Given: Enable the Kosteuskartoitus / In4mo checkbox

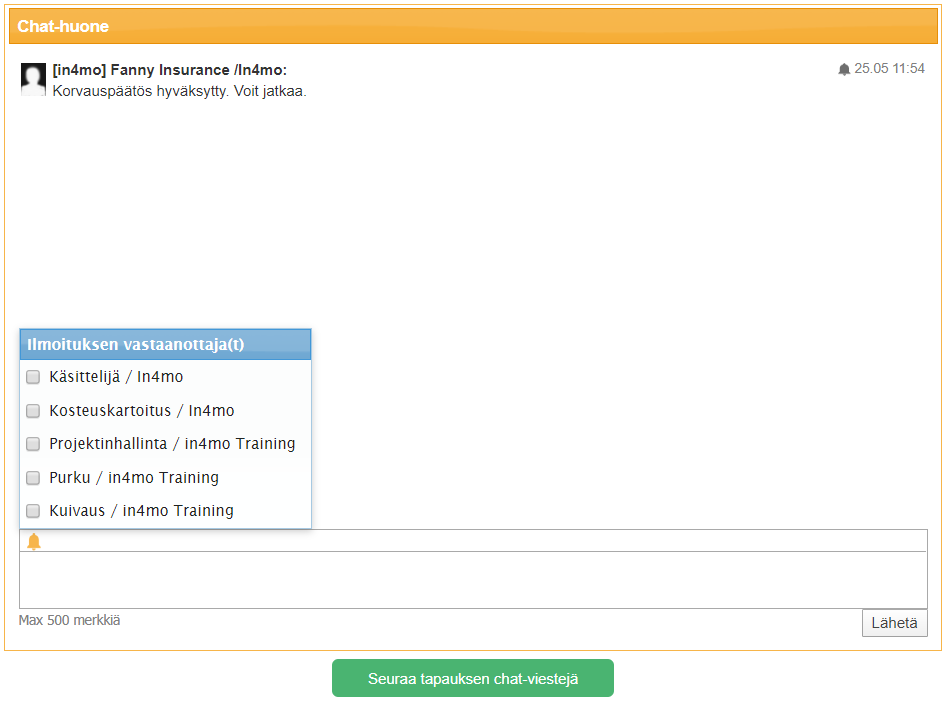Looking at the screenshot, I should [33, 411].
